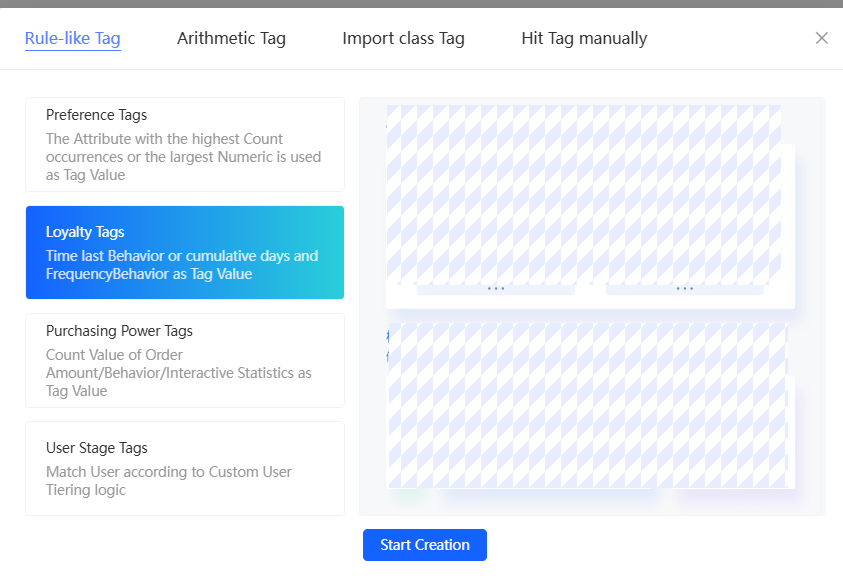This screenshot has width=843, height=584.
Task: Choose the User Stage Tags card
Action: coord(185,468)
